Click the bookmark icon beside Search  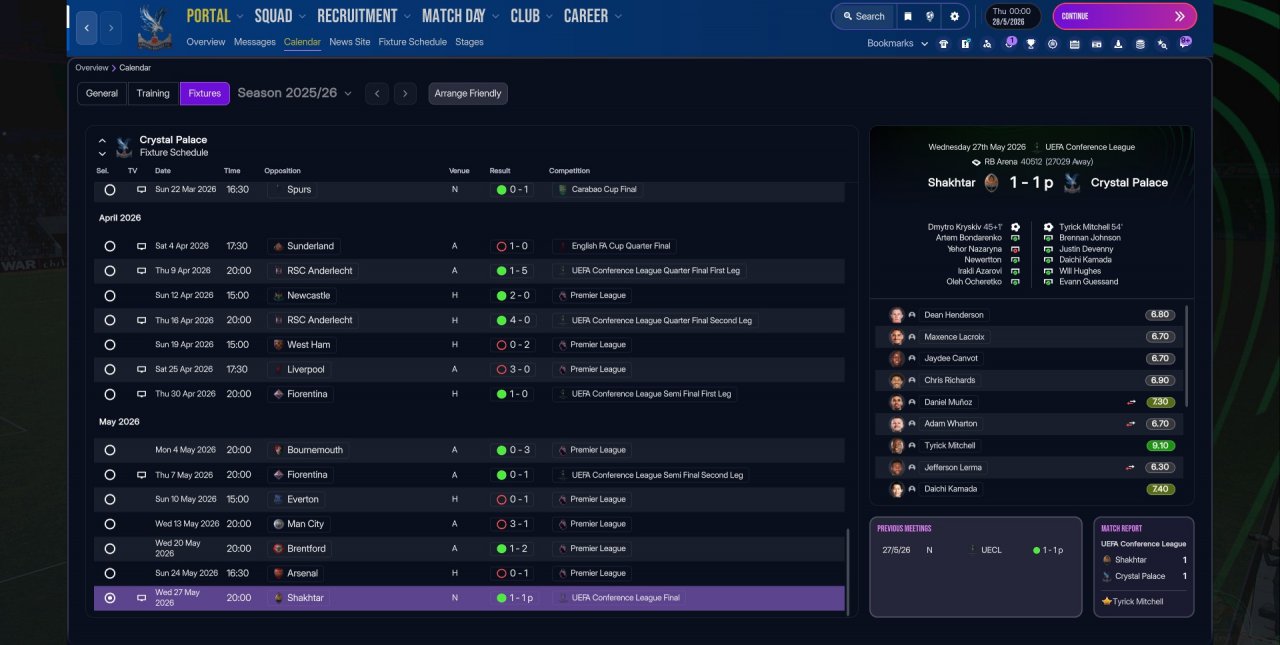[x=907, y=16]
